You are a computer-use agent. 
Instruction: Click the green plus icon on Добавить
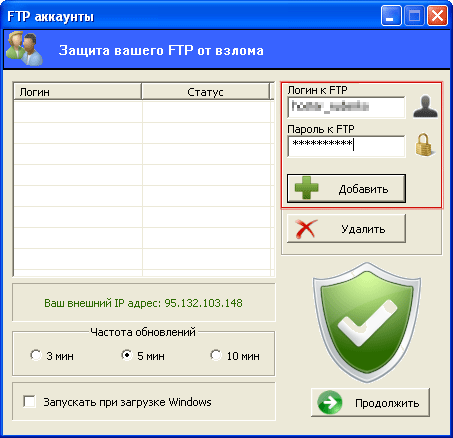point(306,188)
